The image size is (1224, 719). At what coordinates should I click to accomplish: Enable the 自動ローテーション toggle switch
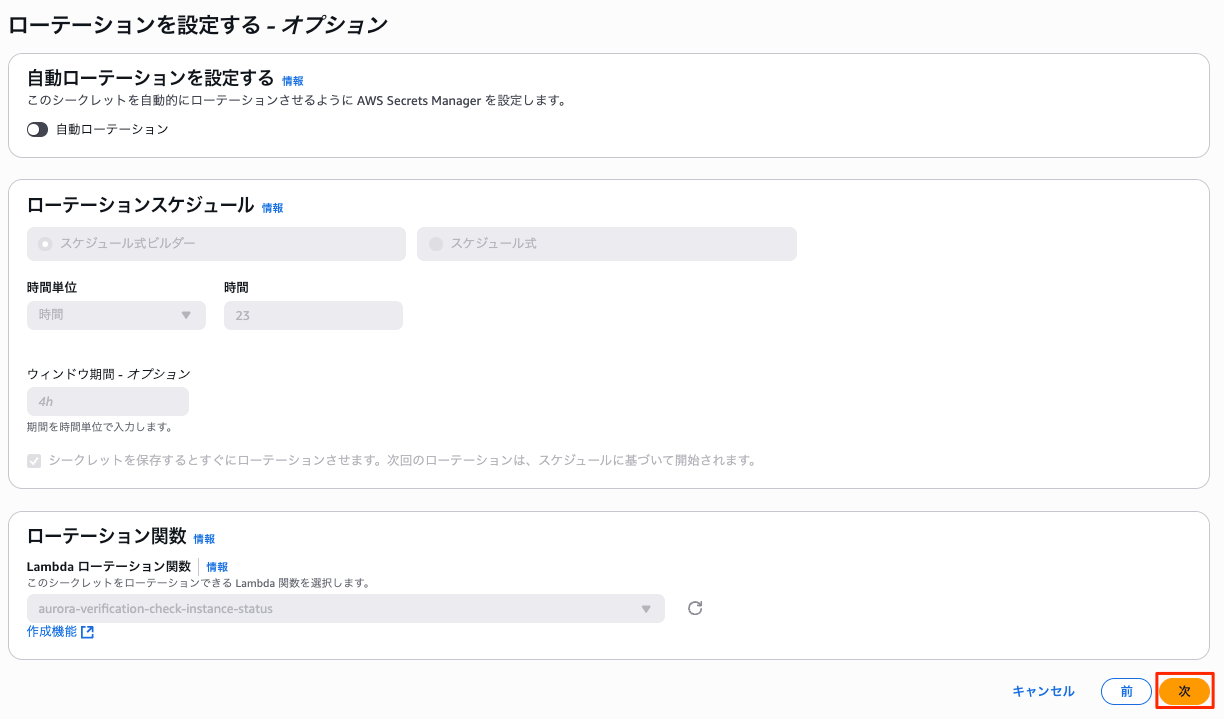(38, 129)
